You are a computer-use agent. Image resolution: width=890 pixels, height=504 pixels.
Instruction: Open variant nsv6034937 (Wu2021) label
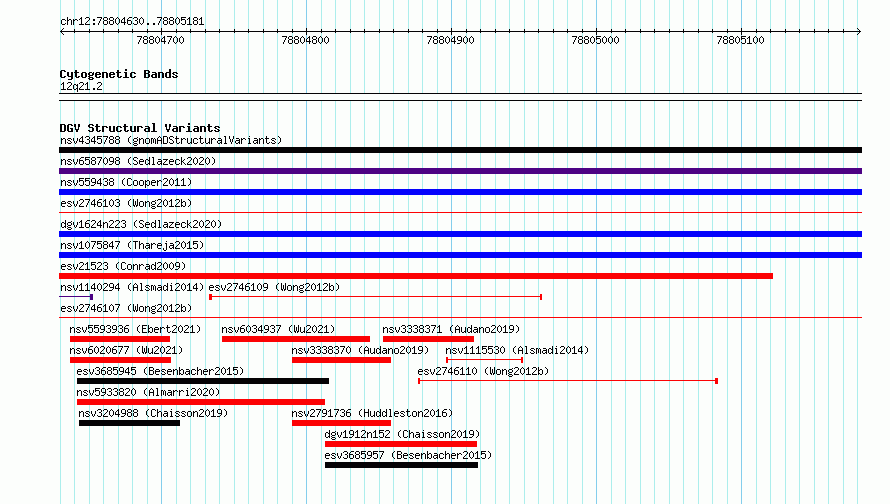click(x=278, y=329)
